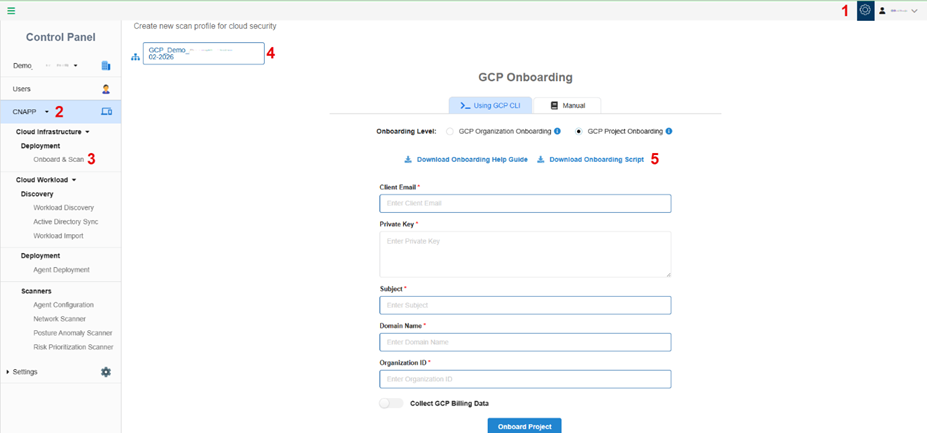Screen dimensions: 927x433
Task: Click the Onboard Project button
Action: tap(525, 425)
